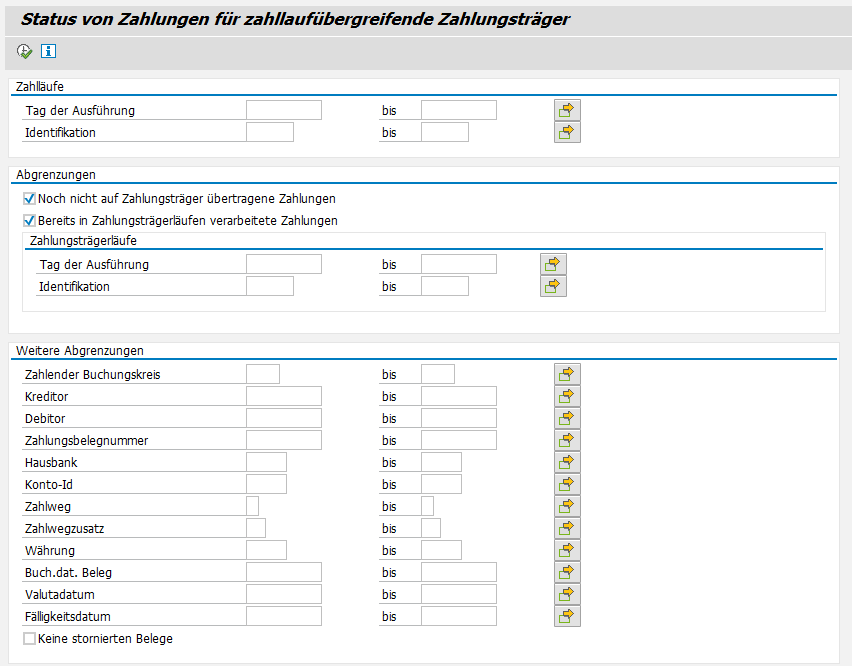Click multiple selection arrow for Fälligkeitsdatum

click(567, 616)
